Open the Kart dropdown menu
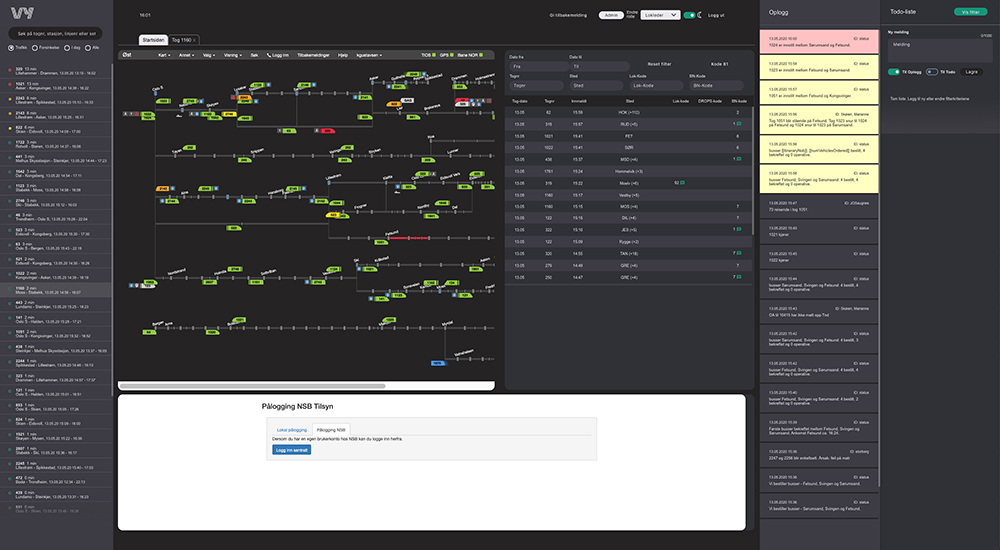This screenshot has width=1000, height=550. pos(165,56)
